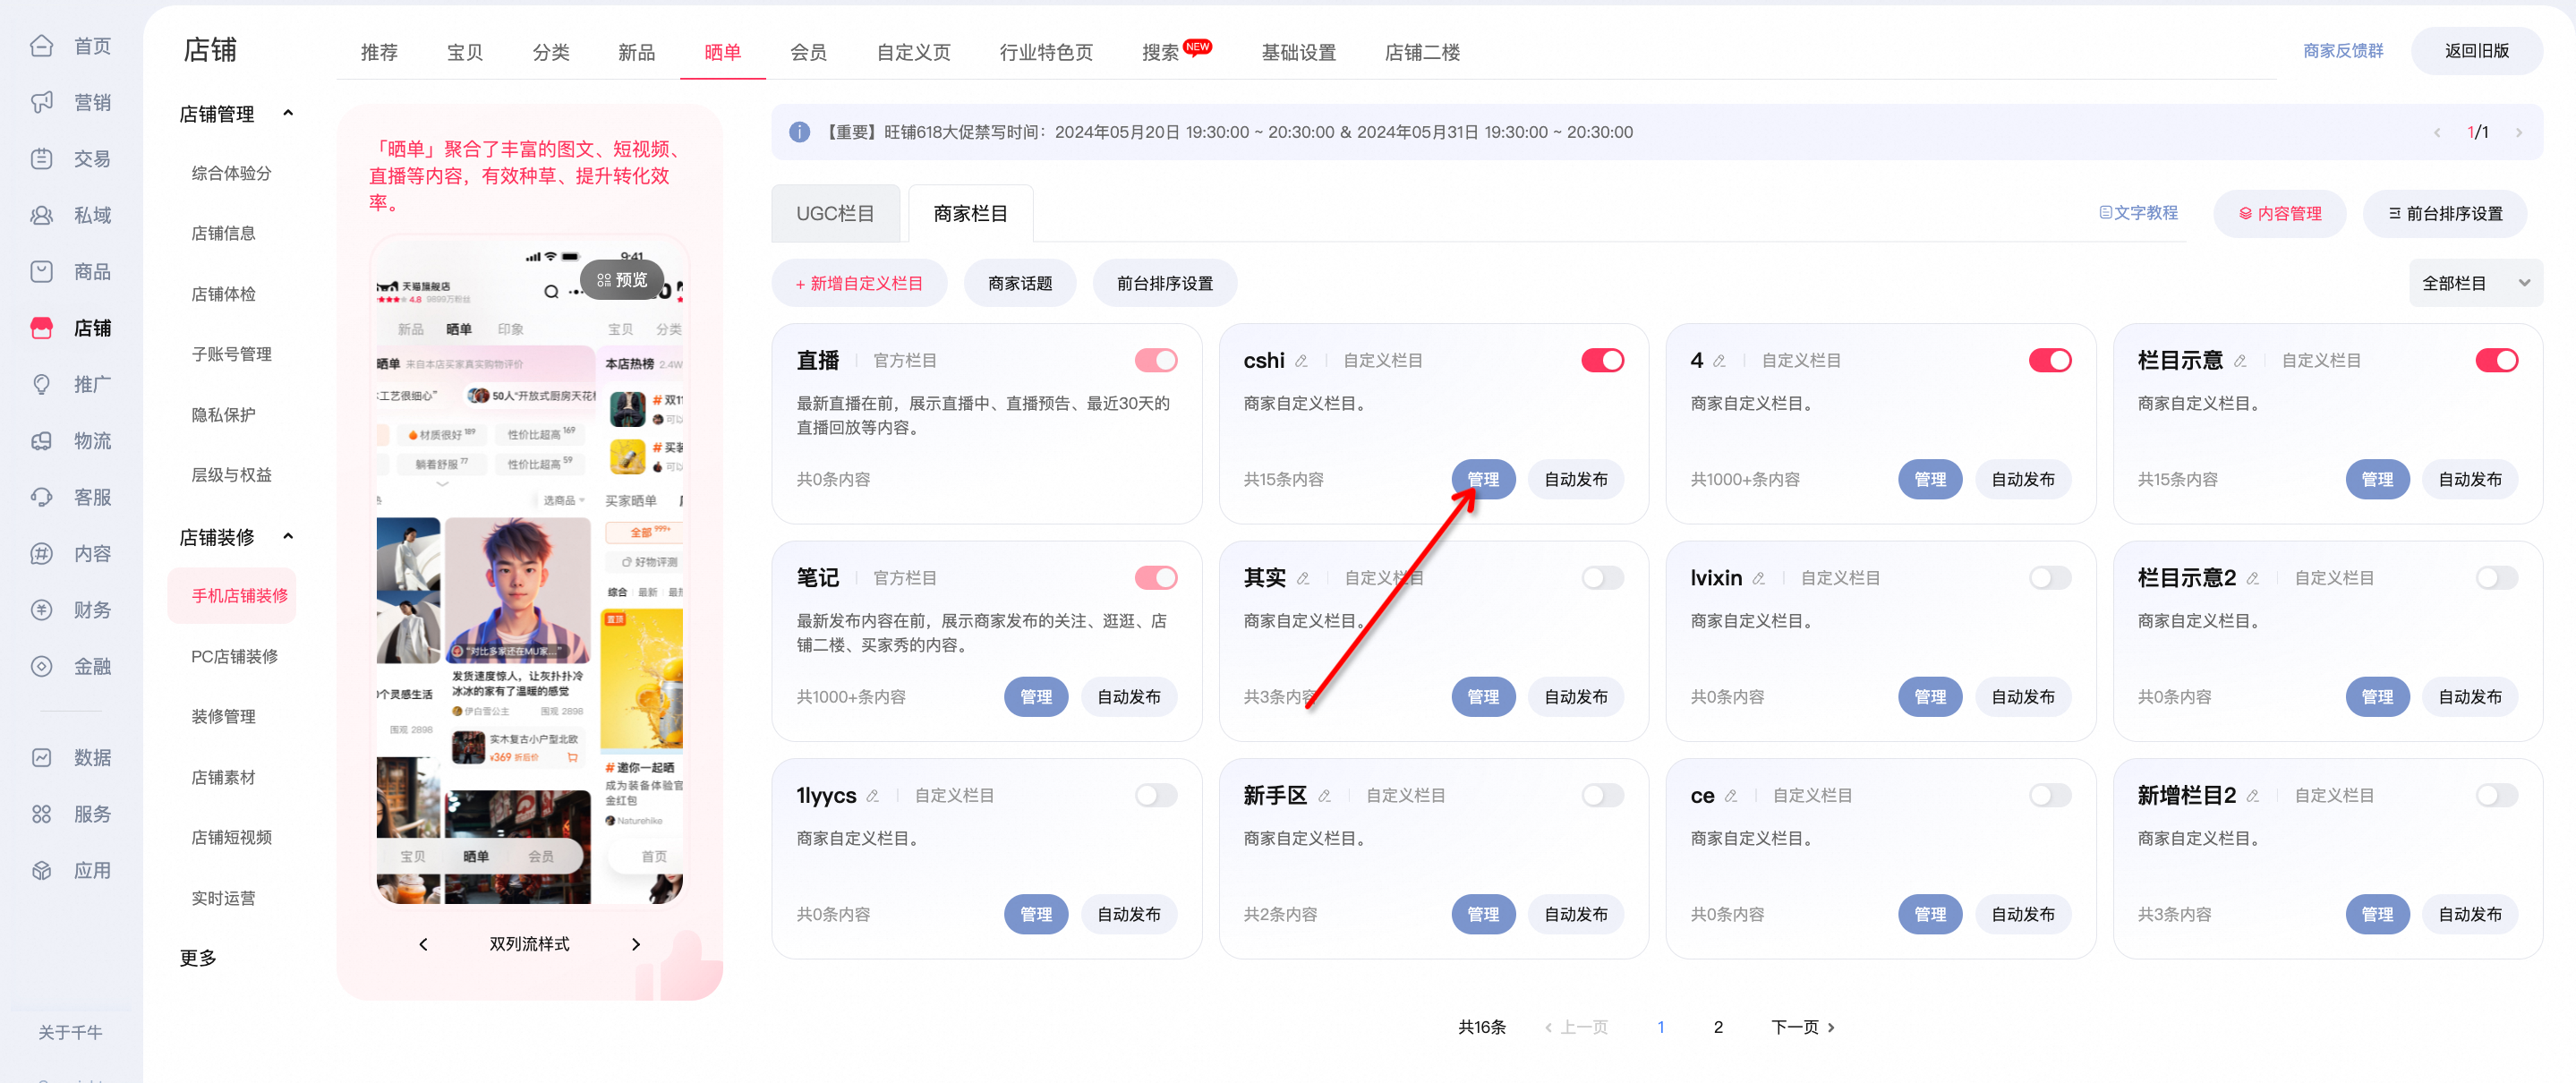Switch to the 会员 tab

808,52
